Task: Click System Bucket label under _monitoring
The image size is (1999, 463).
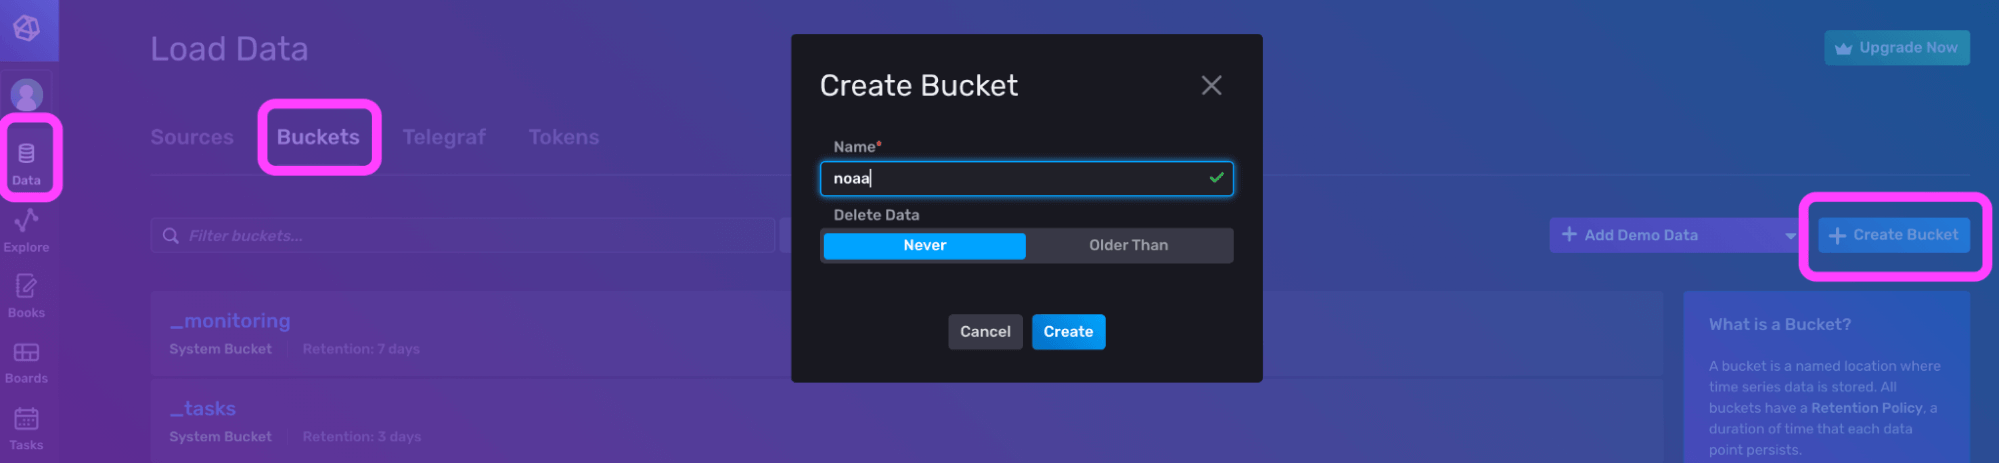Action: tap(220, 349)
